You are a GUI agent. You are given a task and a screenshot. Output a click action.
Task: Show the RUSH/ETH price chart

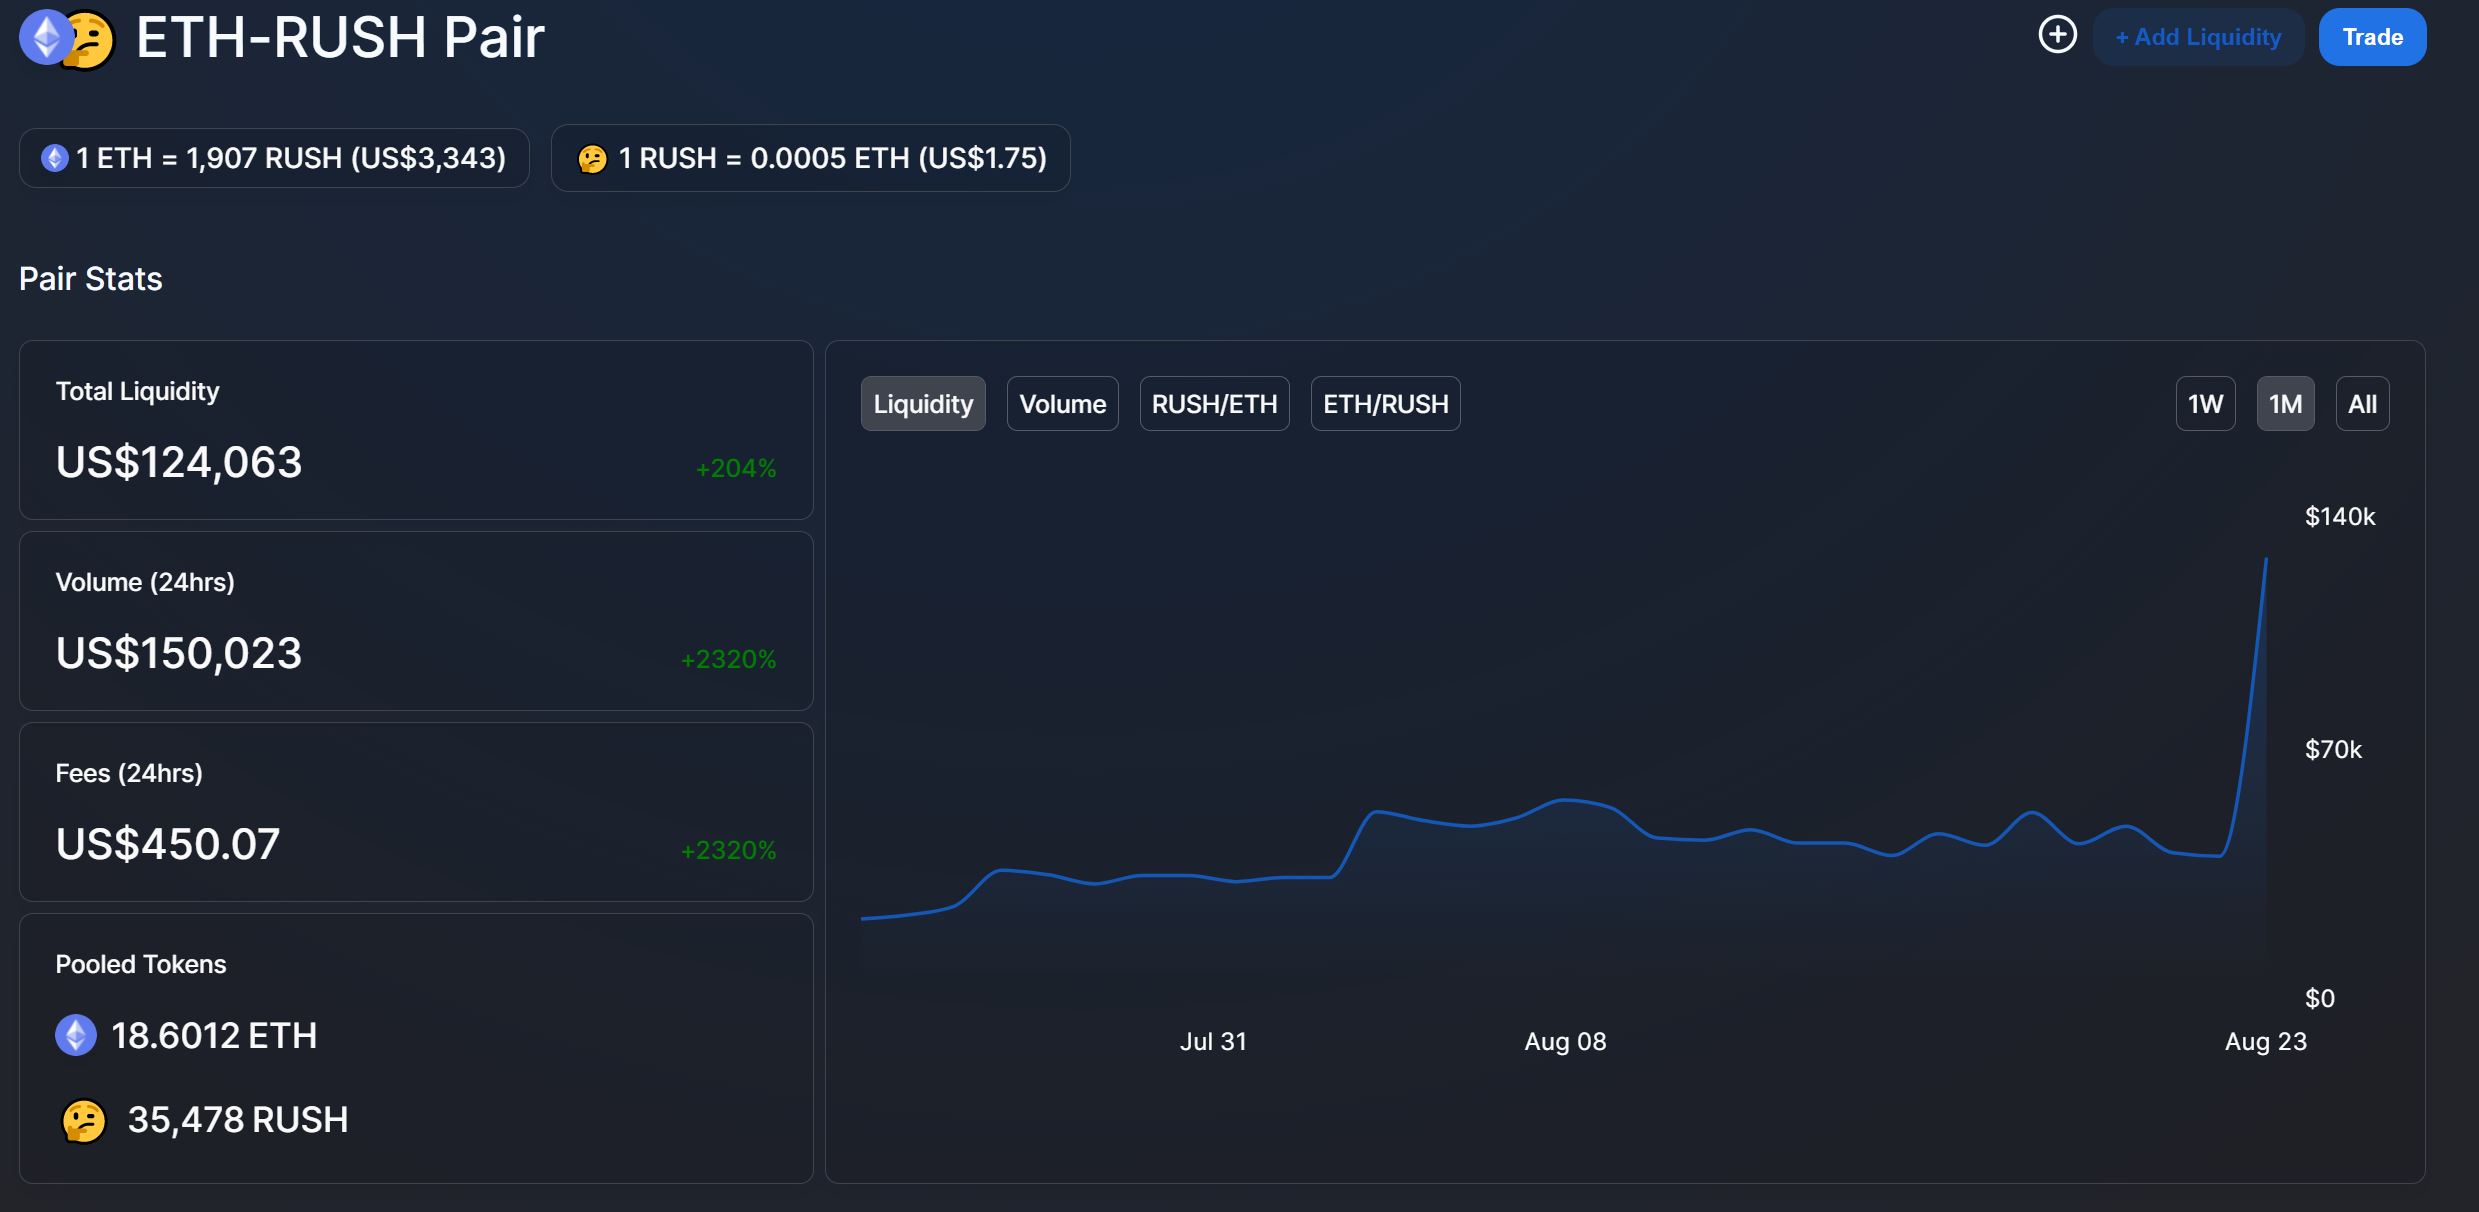[1214, 404]
